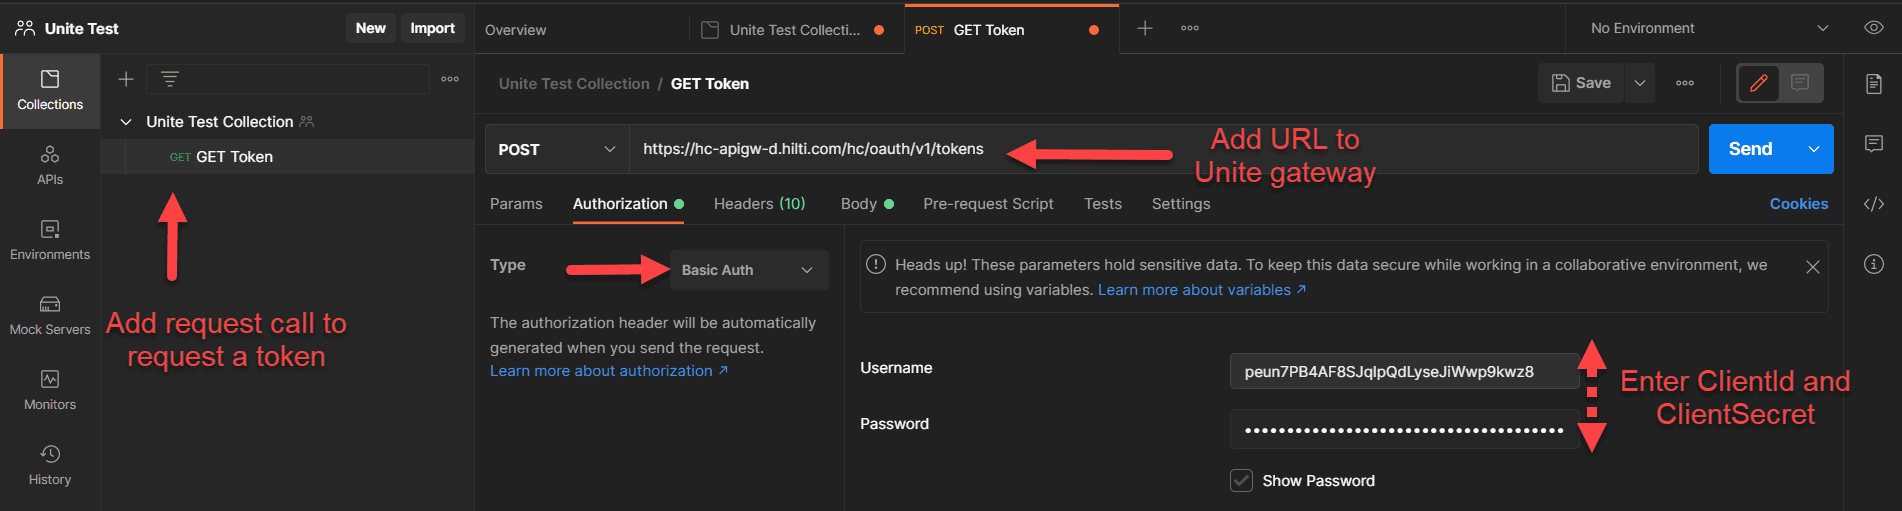The image size is (1902, 511).
Task: Toggle the Show Password checkbox
Action: coord(1241,480)
